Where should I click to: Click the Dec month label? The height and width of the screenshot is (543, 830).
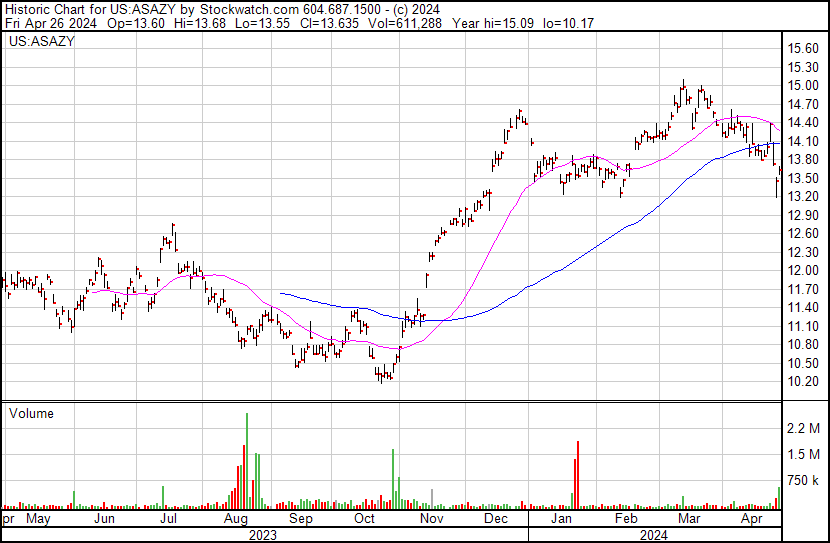pyautogui.click(x=496, y=518)
